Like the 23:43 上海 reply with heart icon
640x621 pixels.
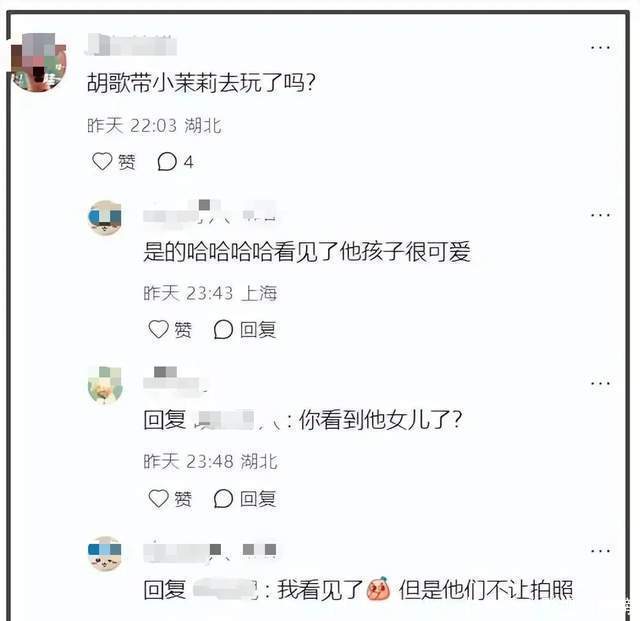[x=158, y=329]
